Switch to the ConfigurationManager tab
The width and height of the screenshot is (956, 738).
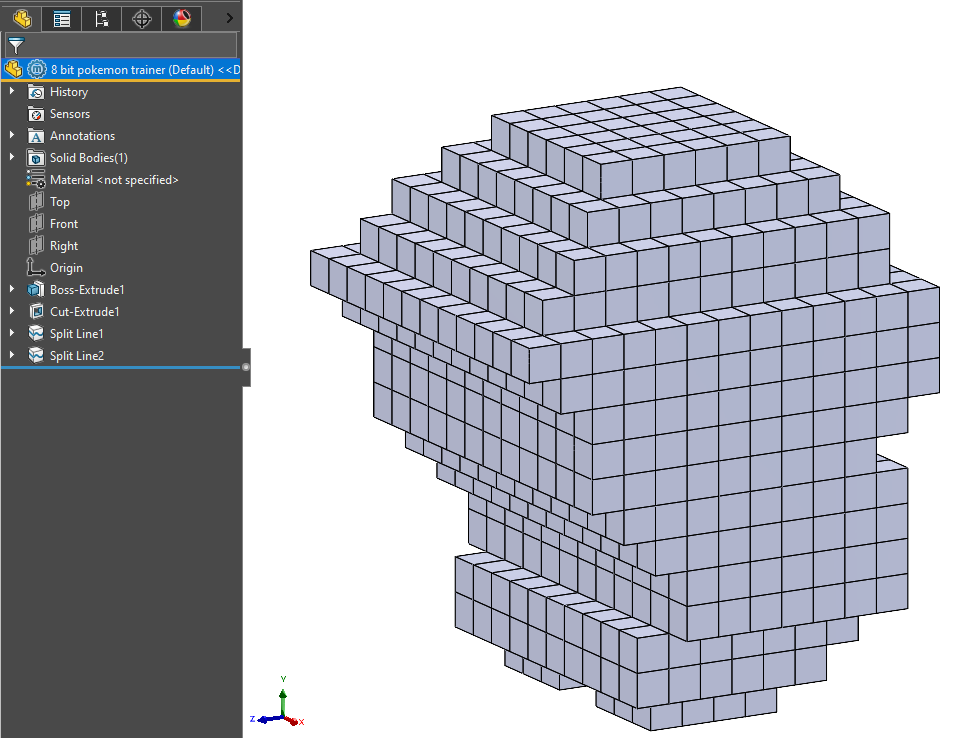click(x=102, y=18)
